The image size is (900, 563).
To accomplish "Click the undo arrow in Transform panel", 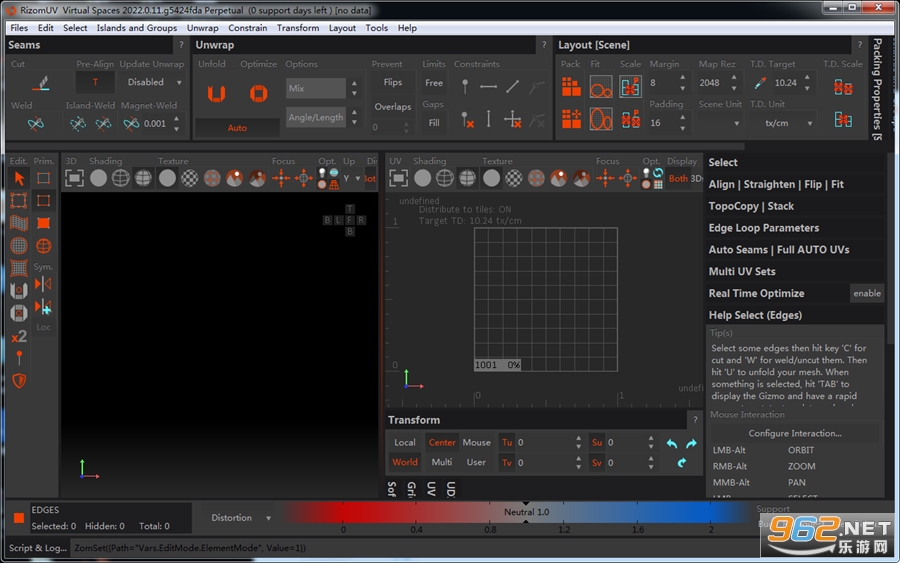I will click(672, 444).
